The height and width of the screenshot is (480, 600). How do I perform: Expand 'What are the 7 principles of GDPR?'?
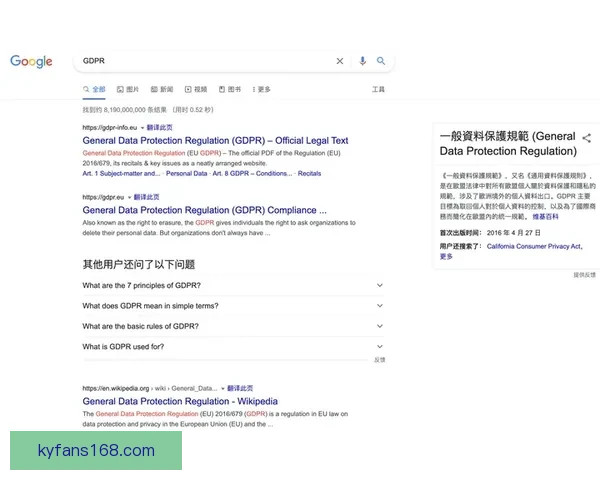(x=233, y=285)
